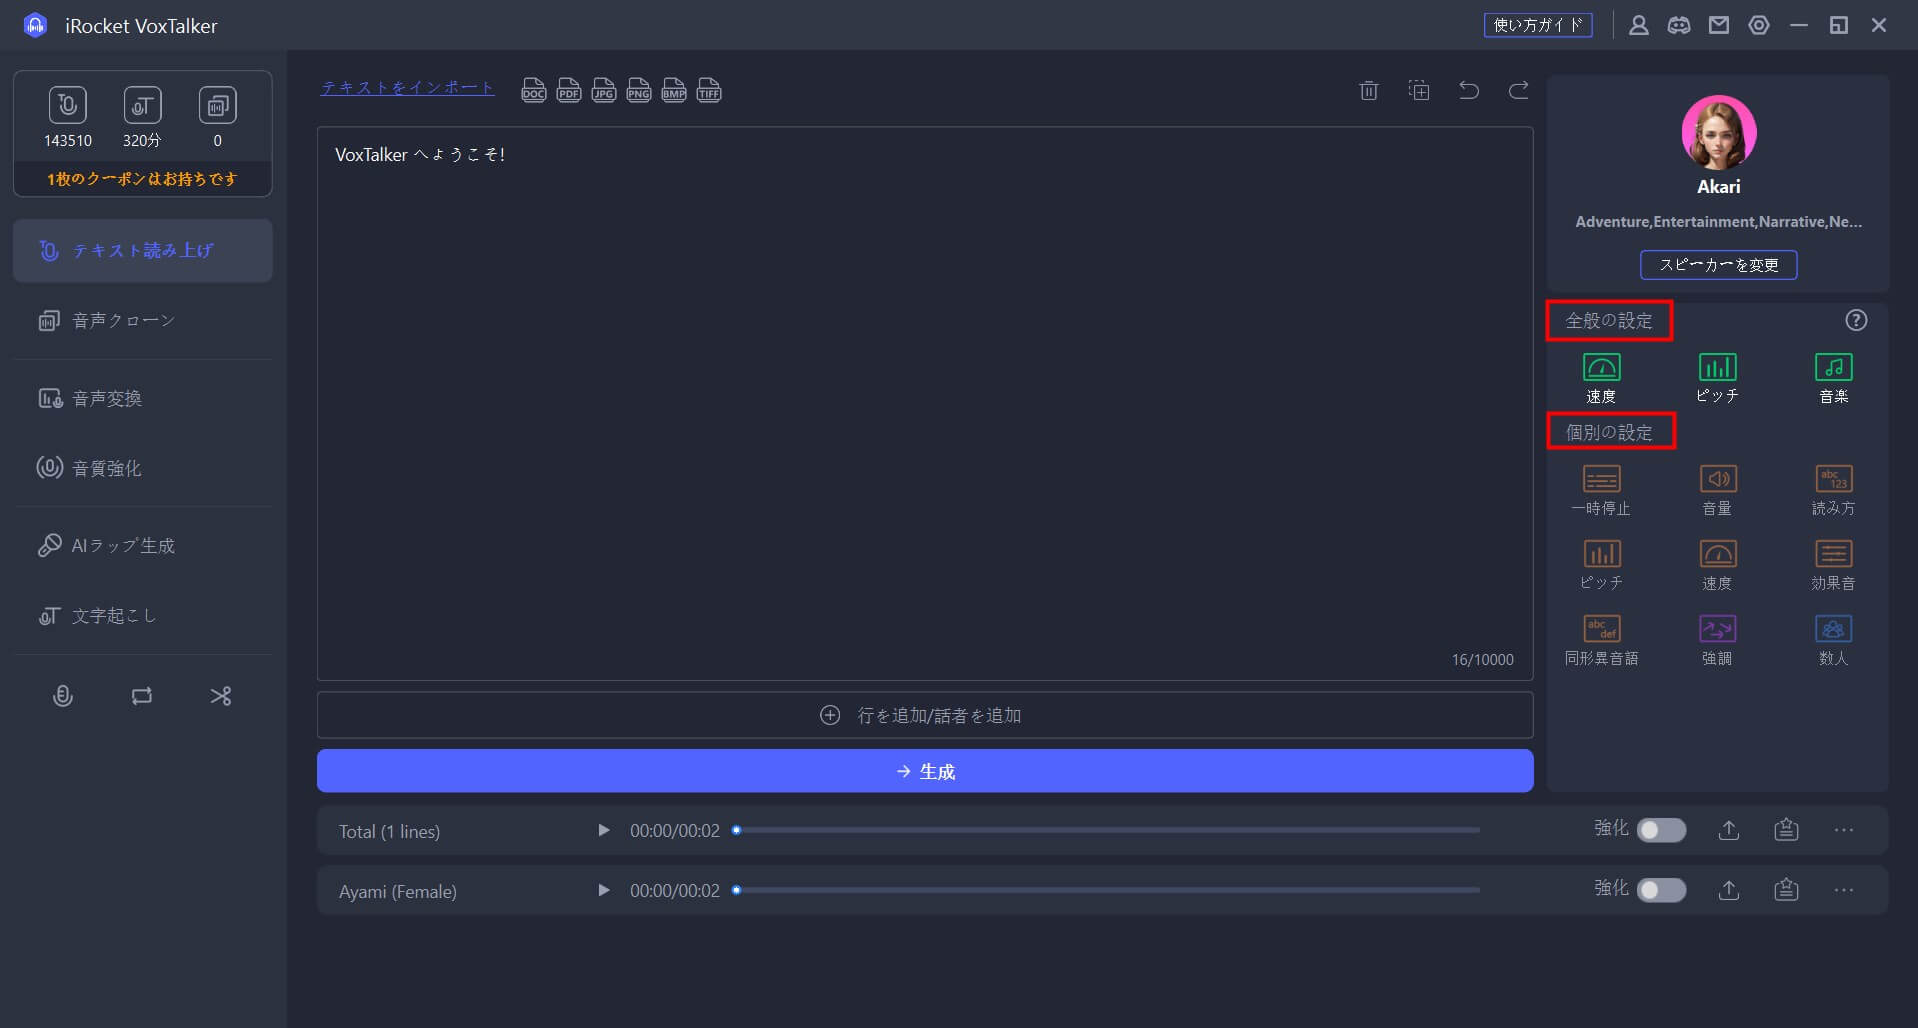Open 音声クローン section
Screen dimensions: 1918x1028
[143, 321]
